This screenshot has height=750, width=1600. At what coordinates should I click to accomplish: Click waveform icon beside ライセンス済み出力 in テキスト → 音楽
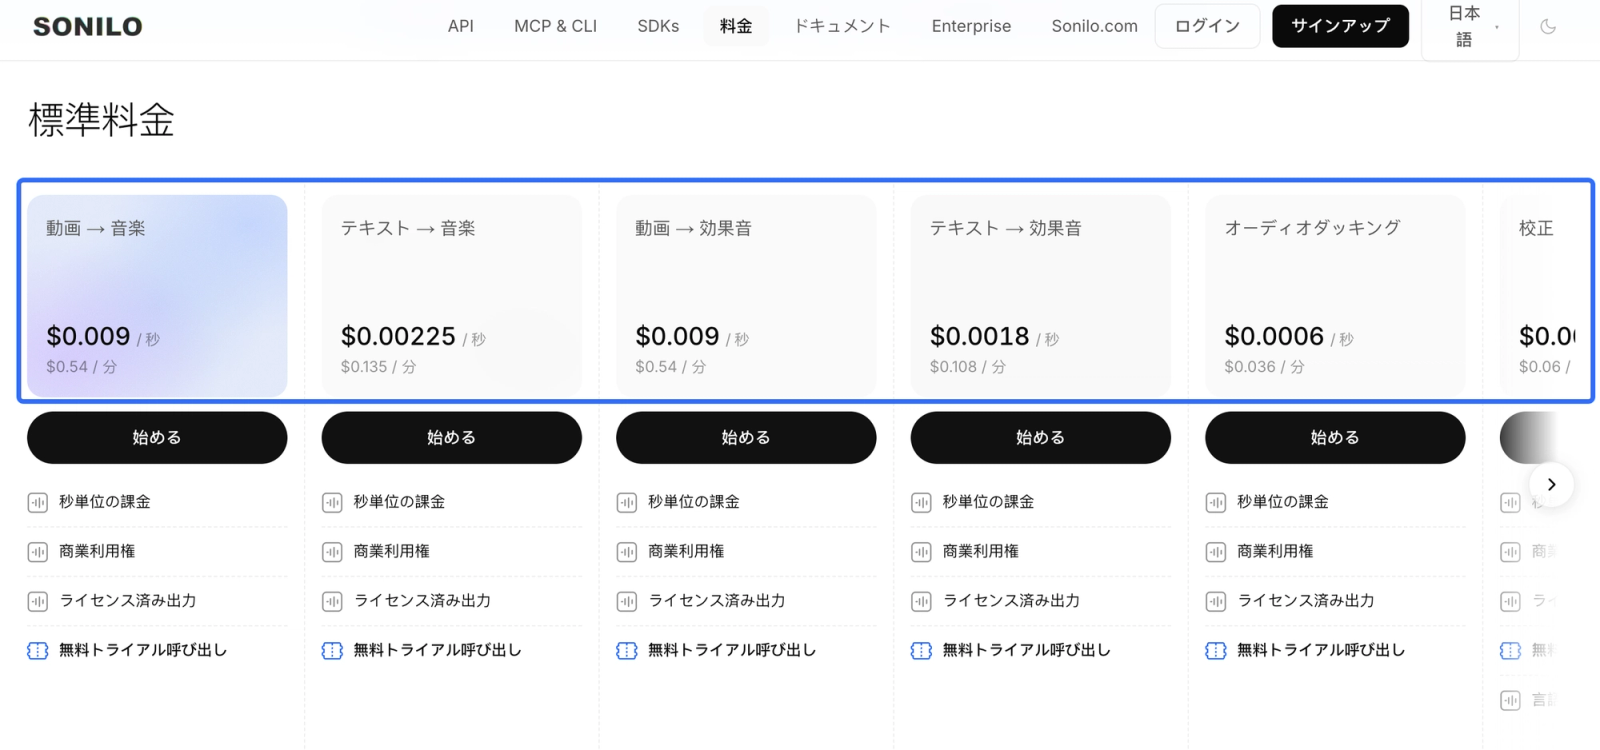tap(332, 601)
